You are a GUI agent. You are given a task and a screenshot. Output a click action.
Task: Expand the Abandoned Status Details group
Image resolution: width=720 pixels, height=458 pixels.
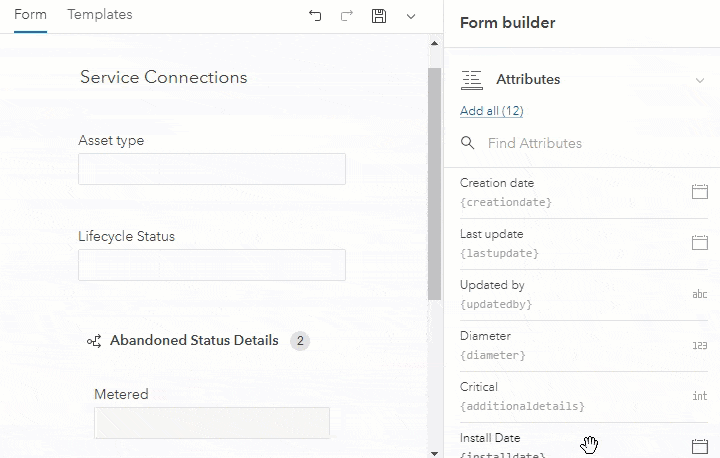coord(194,341)
